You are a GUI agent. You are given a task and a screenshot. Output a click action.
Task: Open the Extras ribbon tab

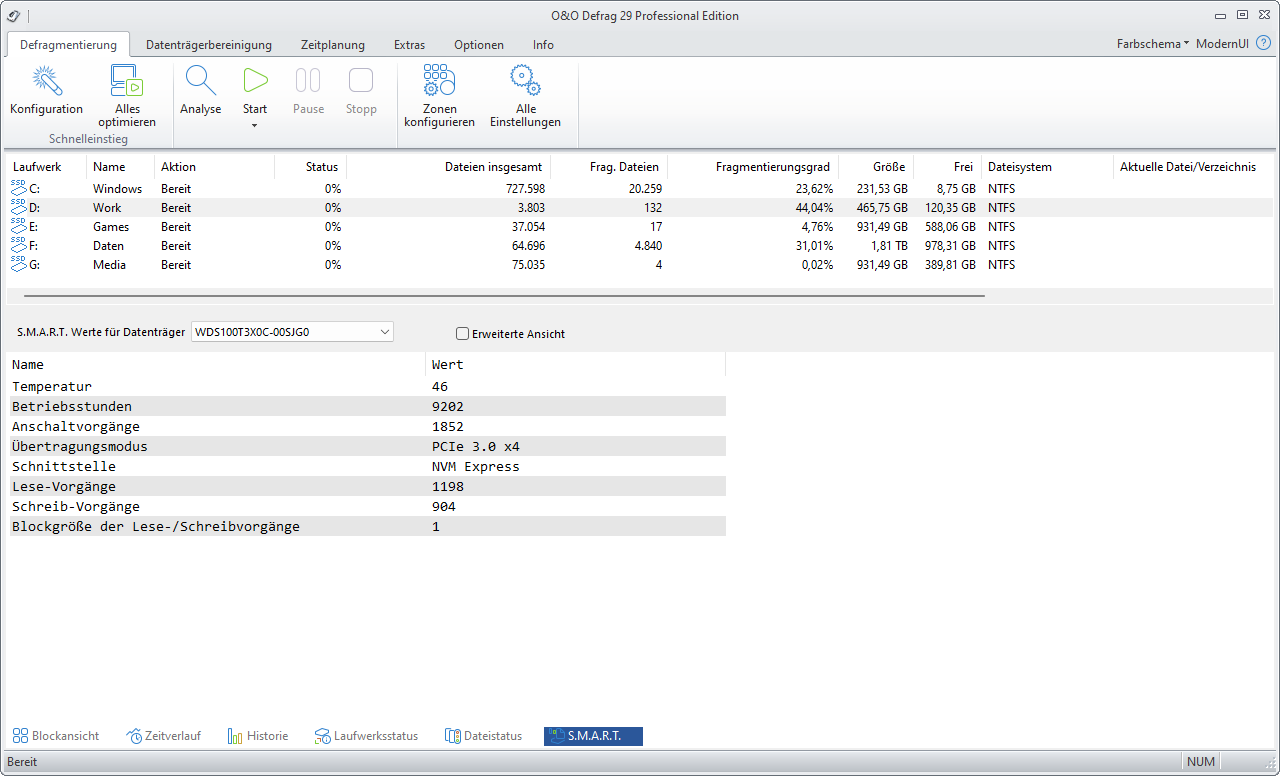tap(409, 45)
